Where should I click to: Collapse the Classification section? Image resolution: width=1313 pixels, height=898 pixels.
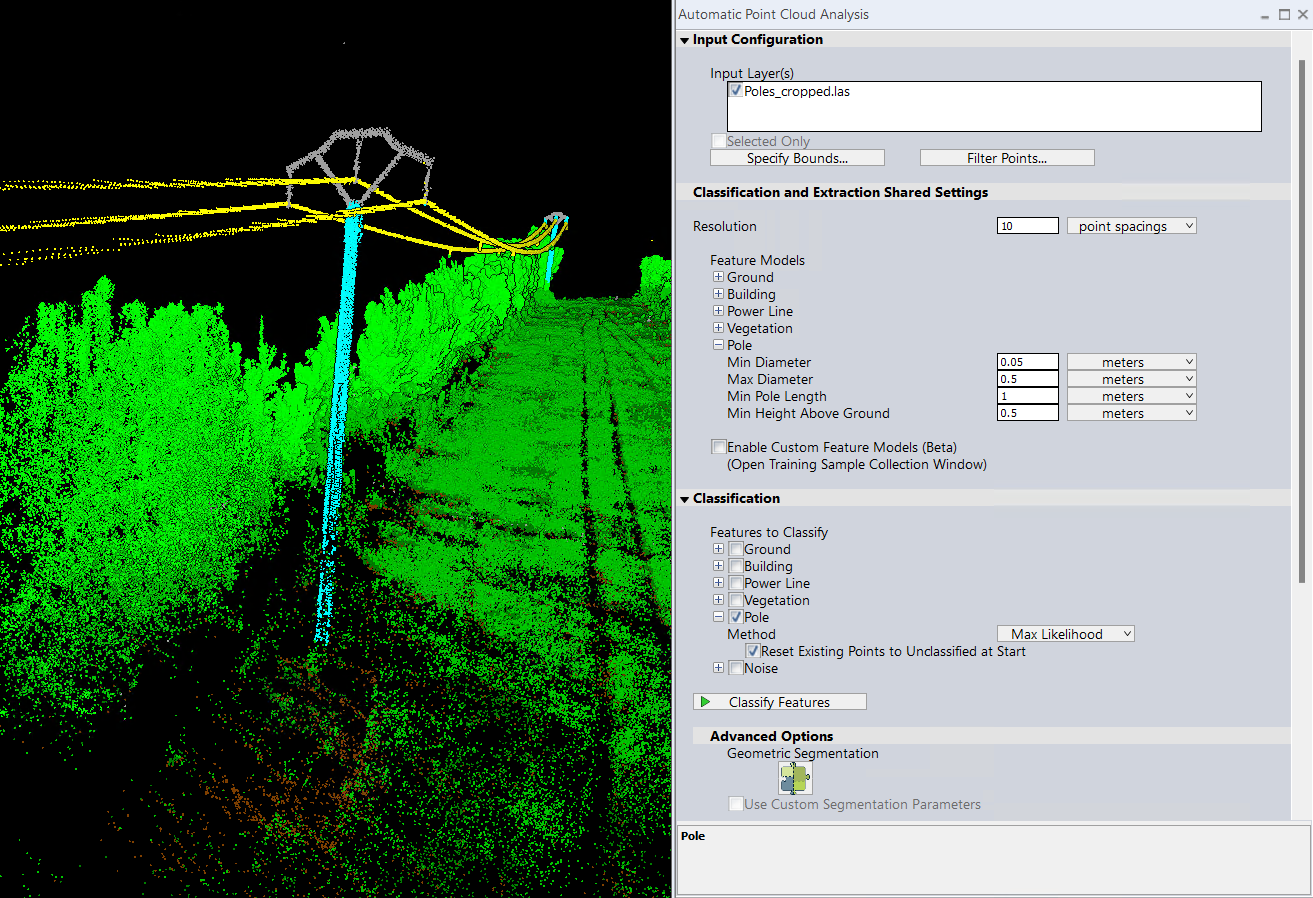click(x=685, y=498)
